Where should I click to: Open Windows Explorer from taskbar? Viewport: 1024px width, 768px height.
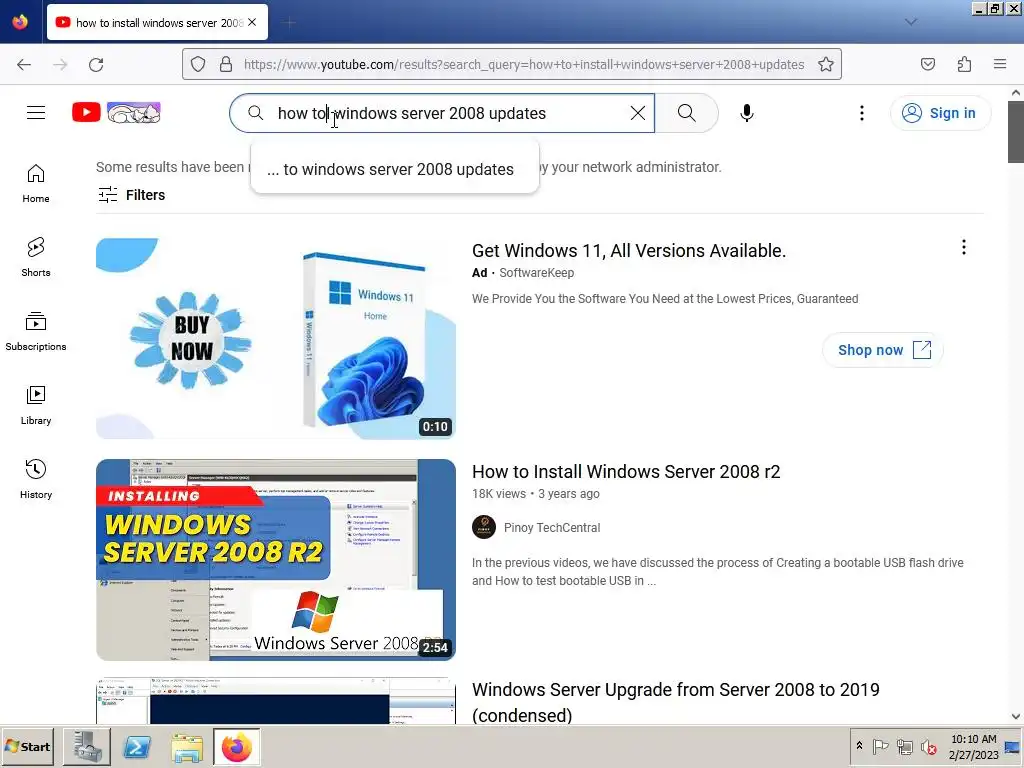click(x=187, y=746)
